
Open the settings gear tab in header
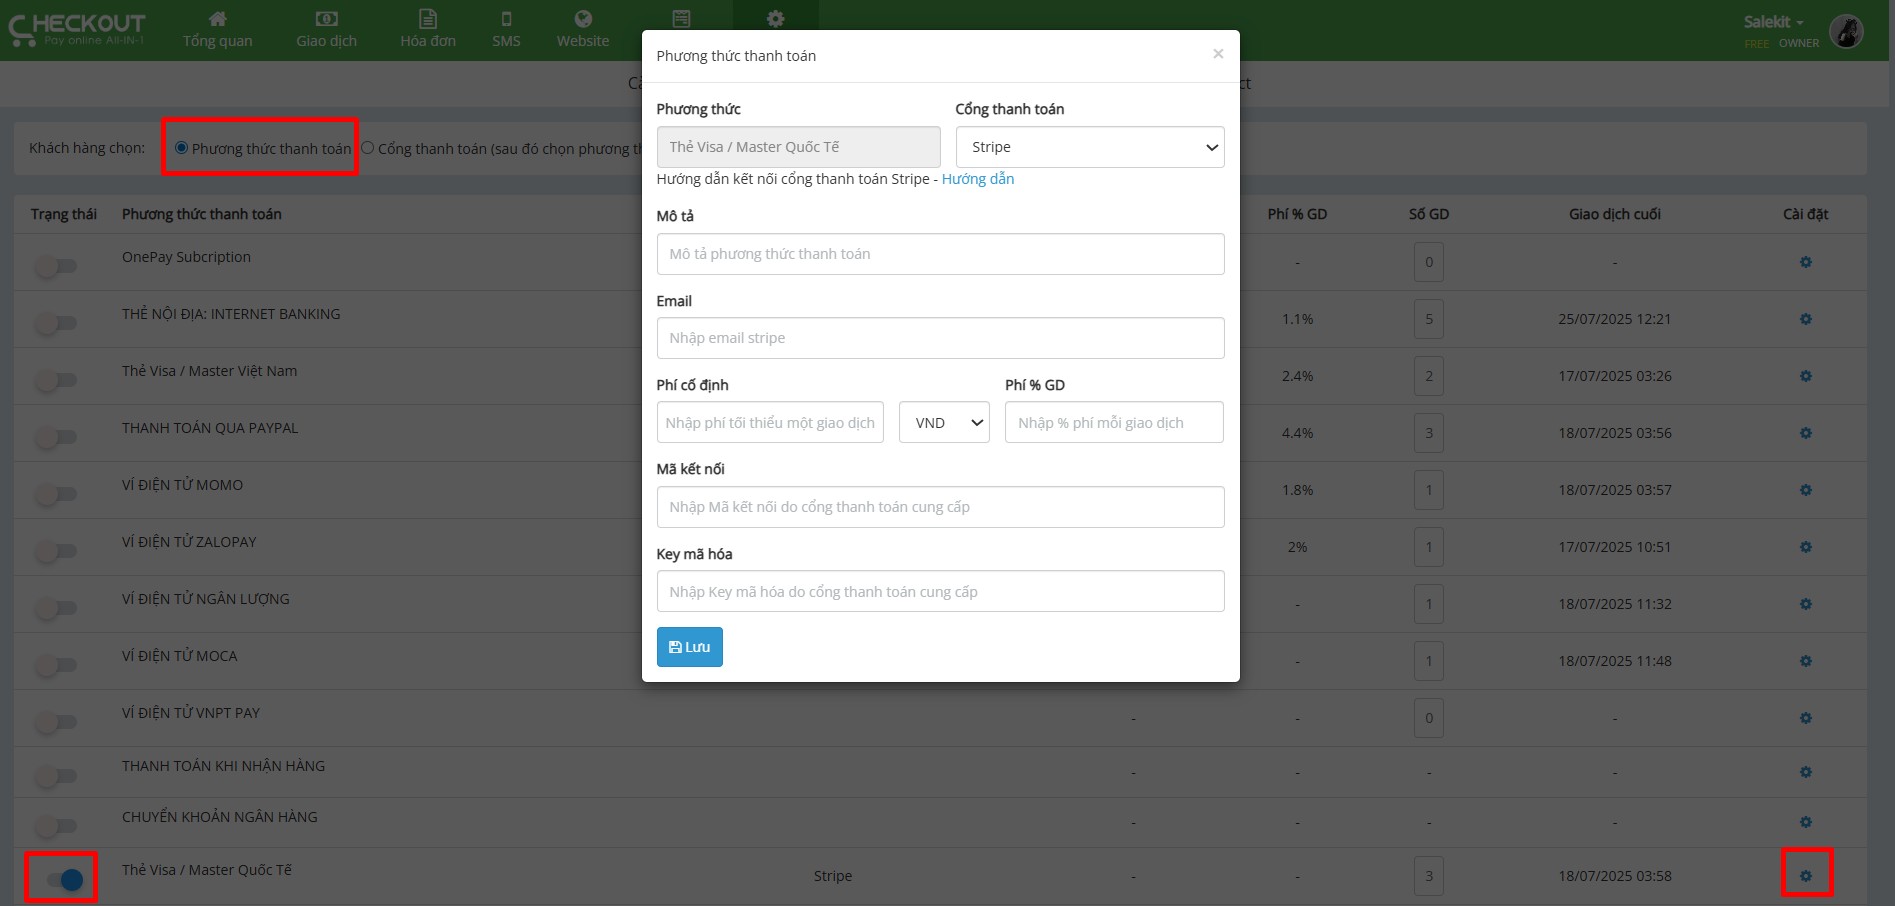coord(775,19)
